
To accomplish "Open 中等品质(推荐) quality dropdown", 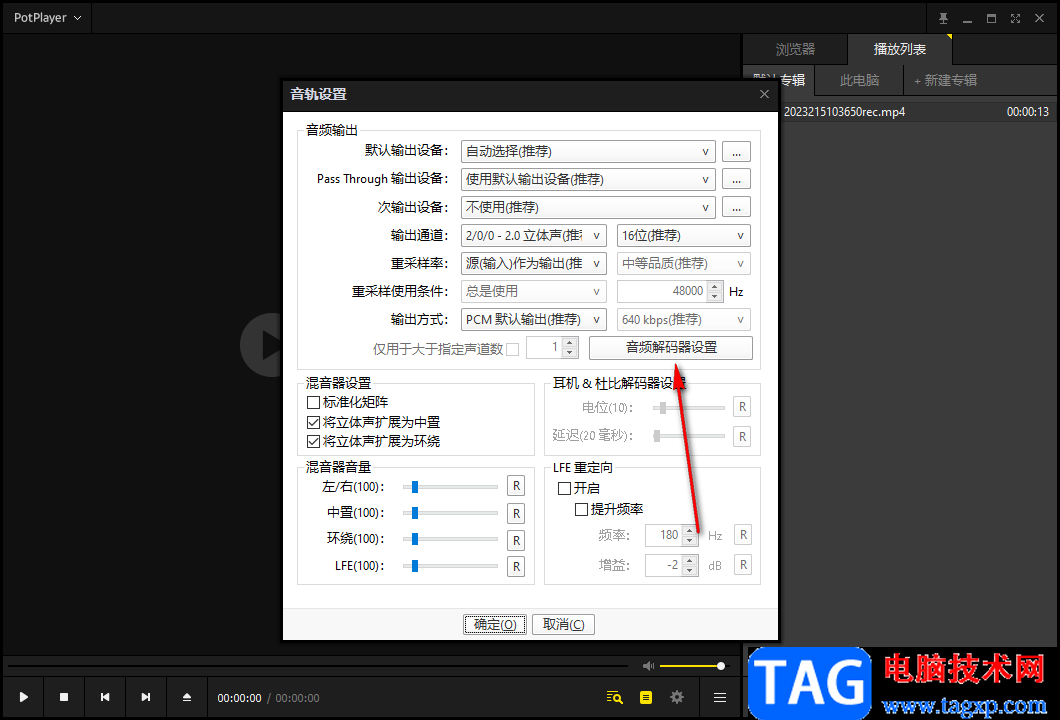I will pyautogui.click(x=683, y=263).
